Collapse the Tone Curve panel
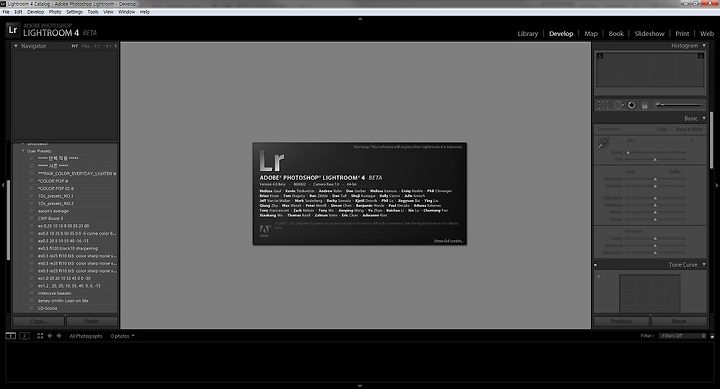 coord(704,265)
